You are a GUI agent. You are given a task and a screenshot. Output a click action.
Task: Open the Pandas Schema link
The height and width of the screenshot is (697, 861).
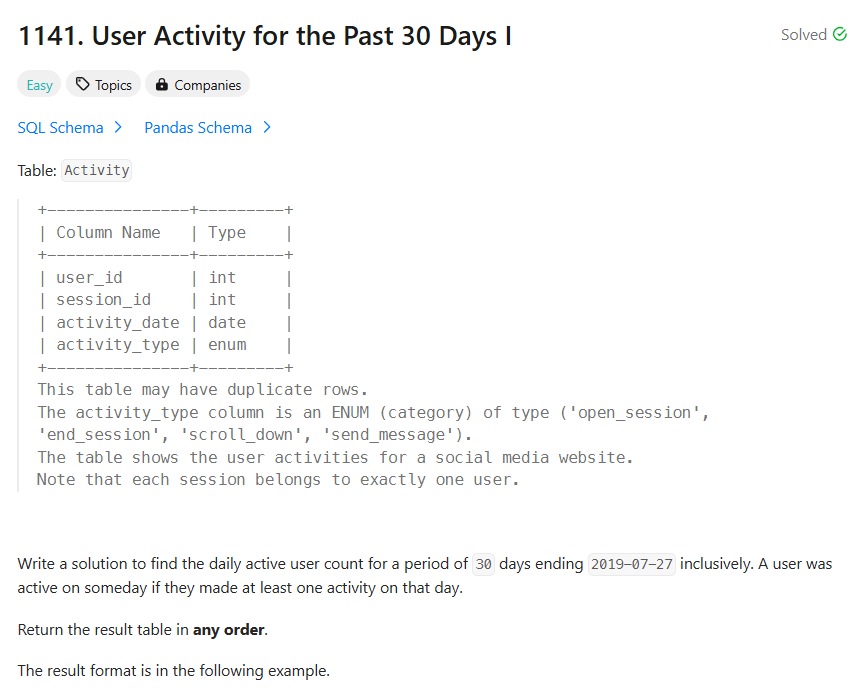(198, 128)
